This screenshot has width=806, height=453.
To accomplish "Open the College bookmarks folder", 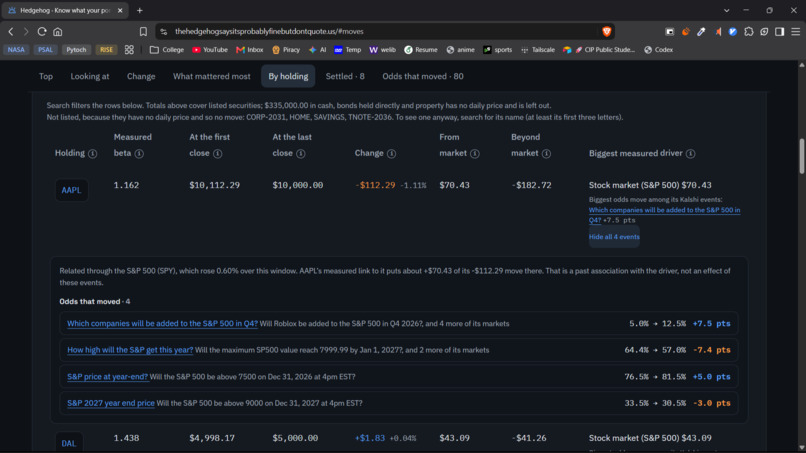I will 167,50.
